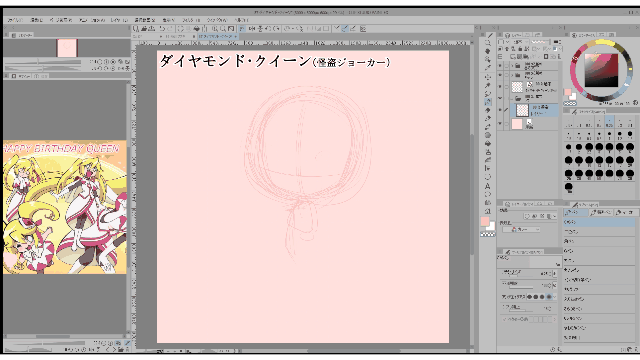640x360 pixels.
Task: Click the brush size slider in Tool Property
Action: (521, 275)
